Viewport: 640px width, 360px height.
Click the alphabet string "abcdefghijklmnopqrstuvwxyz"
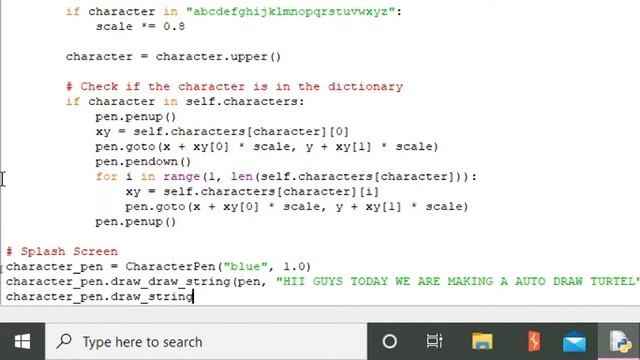click(290, 12)
